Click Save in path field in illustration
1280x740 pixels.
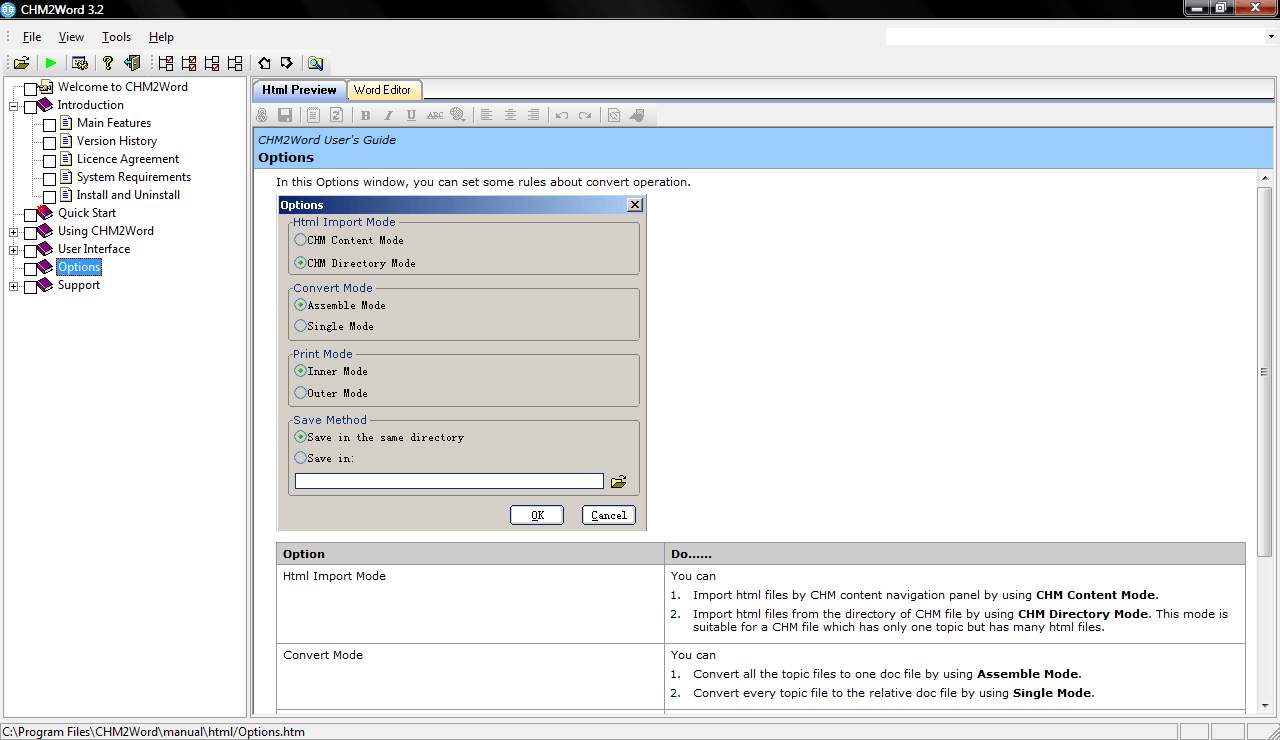pyautogui.click(x=449, y=481)
